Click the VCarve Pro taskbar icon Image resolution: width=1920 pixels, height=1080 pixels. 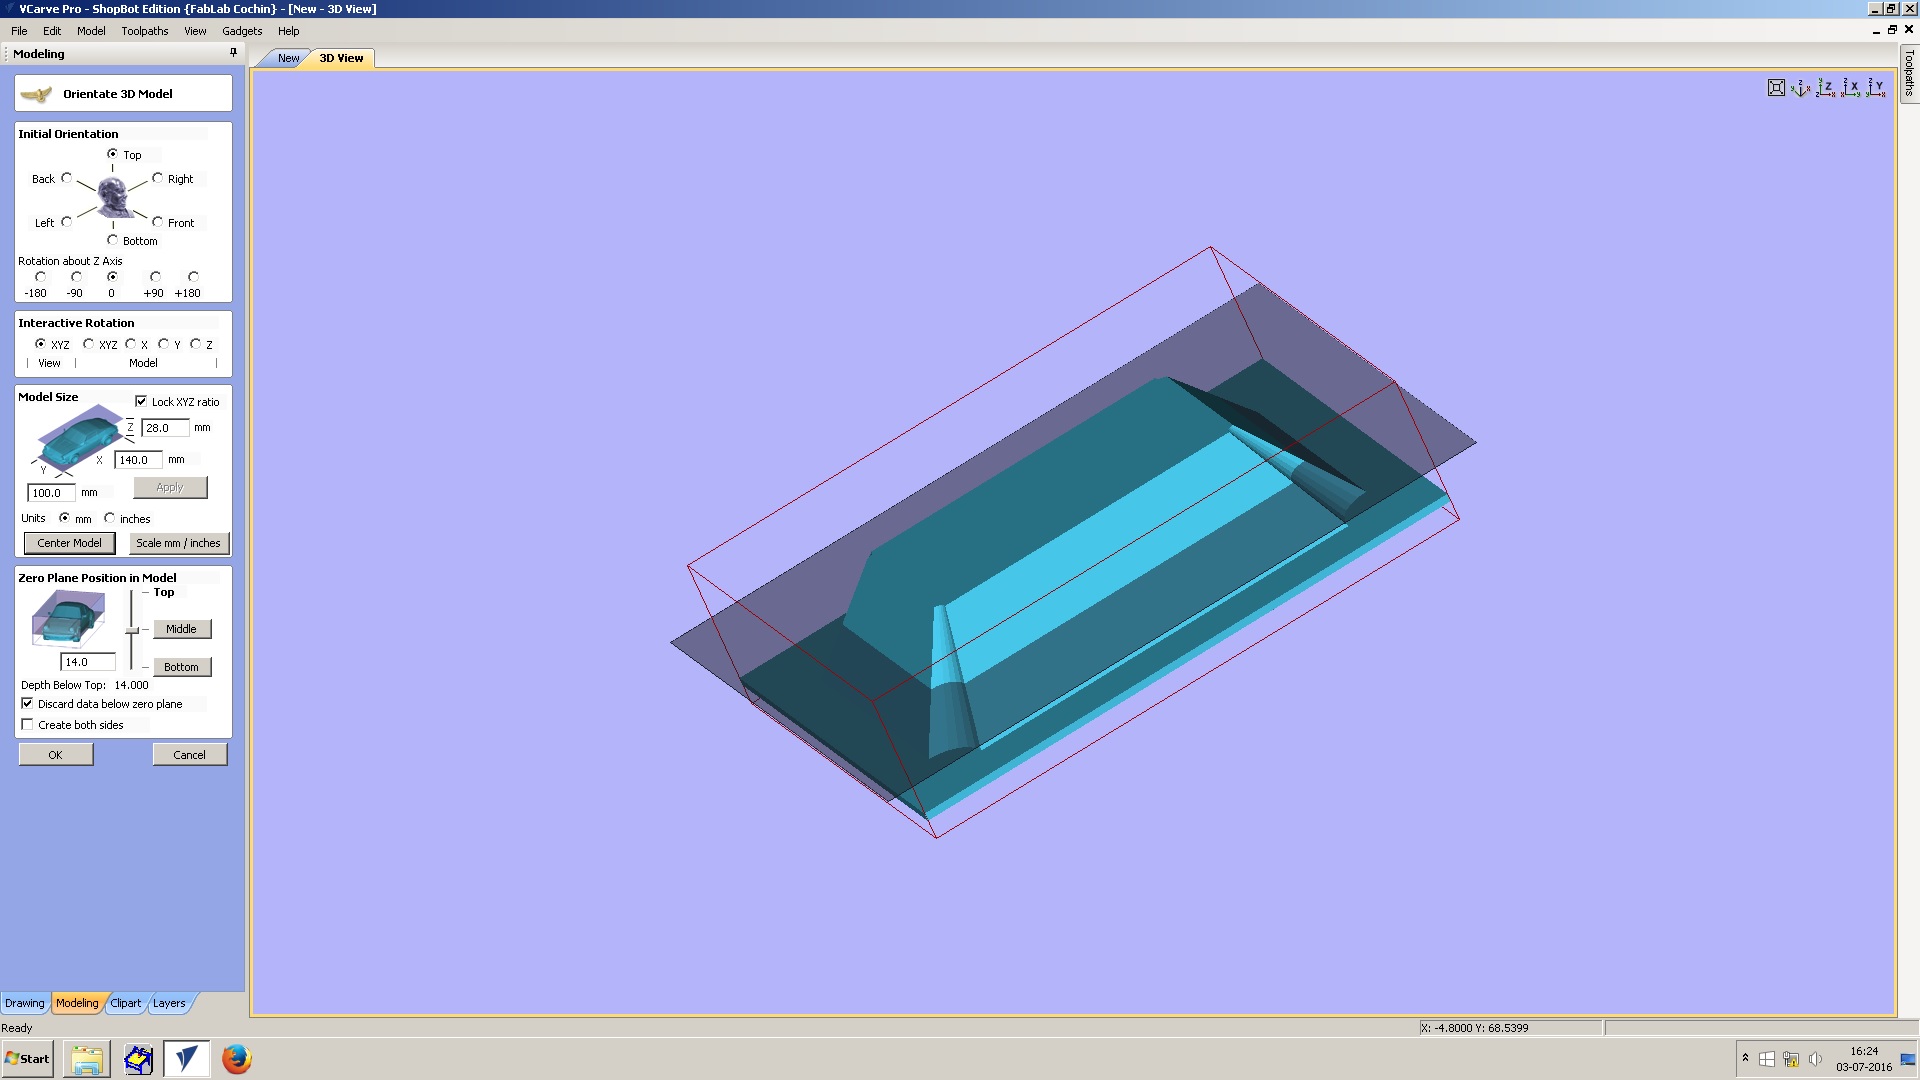(187, 1059)
